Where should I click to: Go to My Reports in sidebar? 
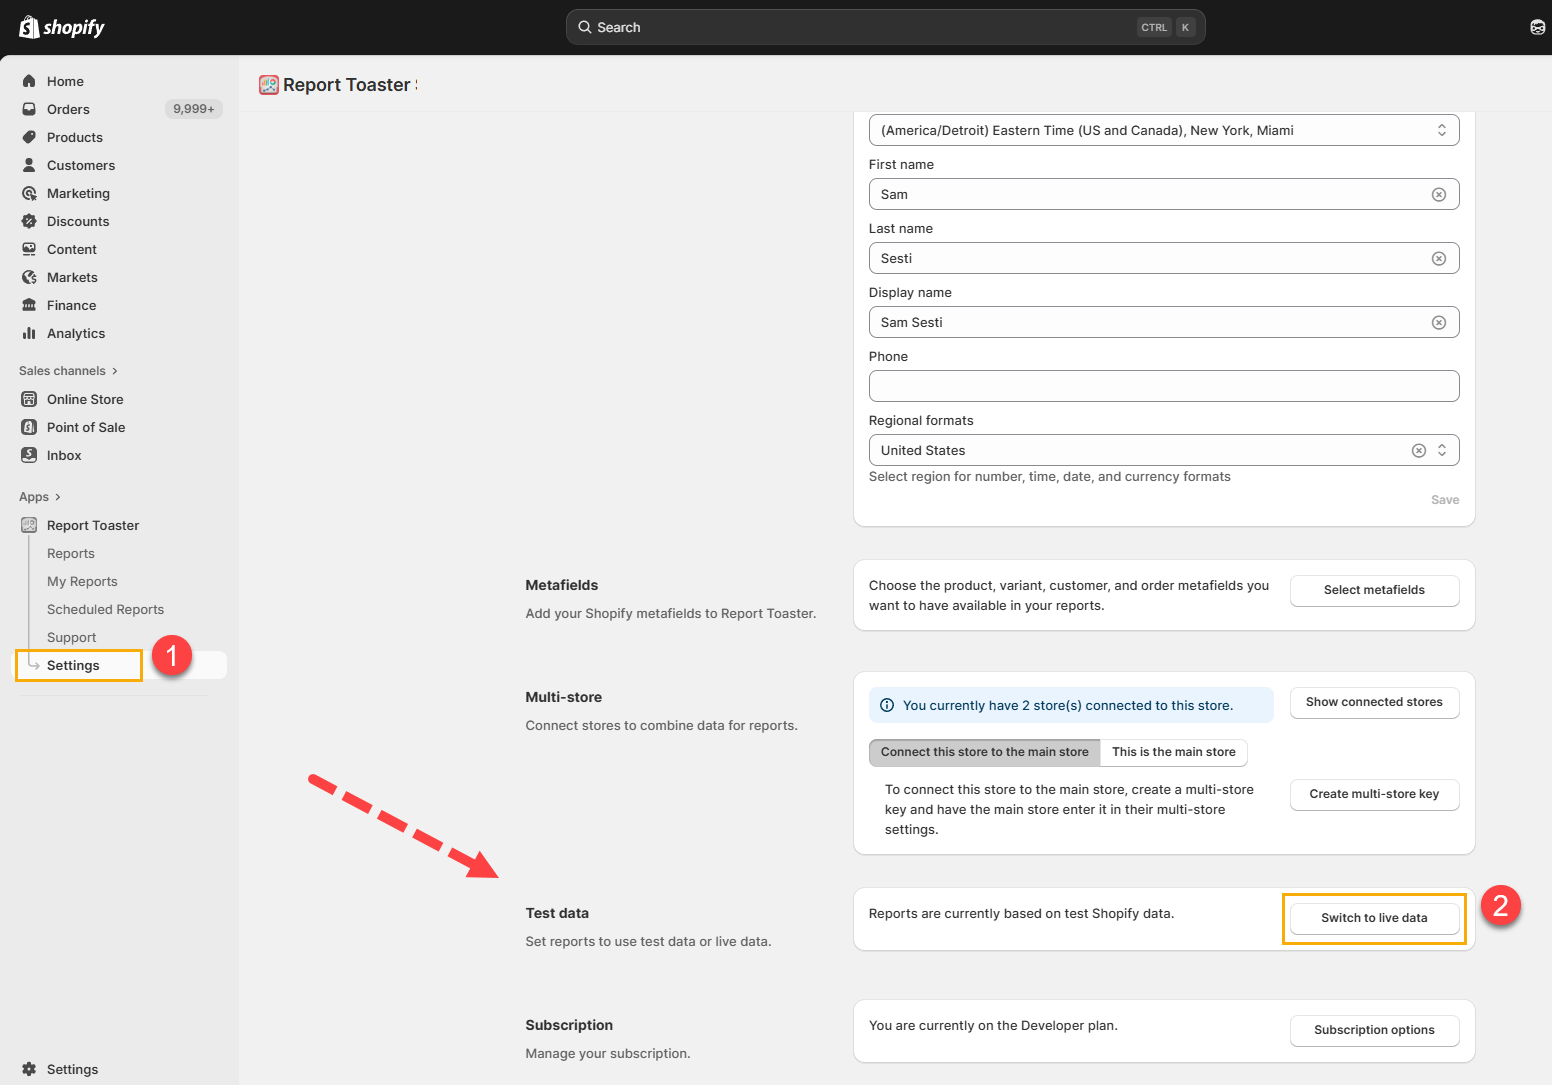82,581
